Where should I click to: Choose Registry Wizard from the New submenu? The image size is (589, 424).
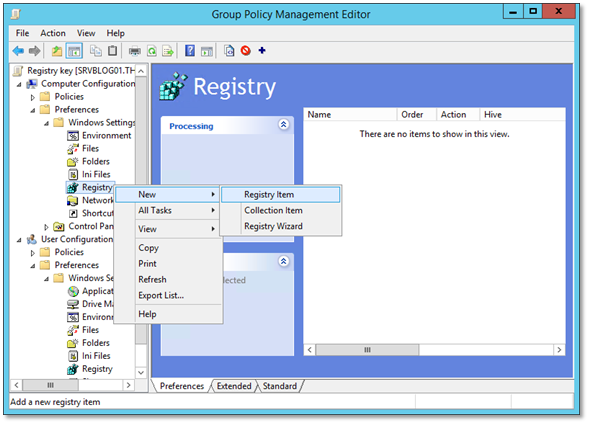(281, 226)
